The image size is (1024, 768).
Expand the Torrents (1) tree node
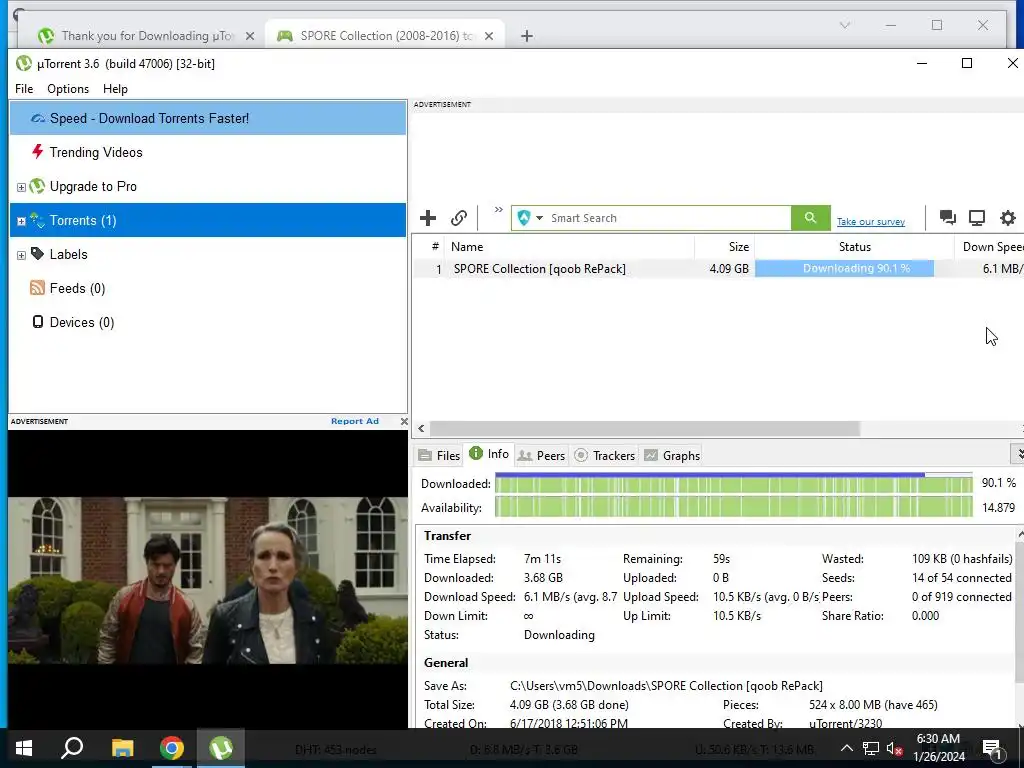(21, 221)
